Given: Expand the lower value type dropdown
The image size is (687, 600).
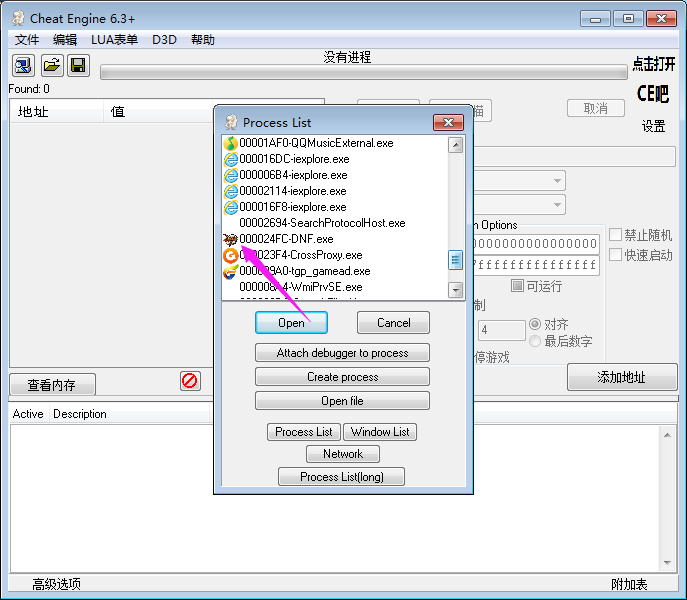Looking at the screenshot, I should coord(557,205).
